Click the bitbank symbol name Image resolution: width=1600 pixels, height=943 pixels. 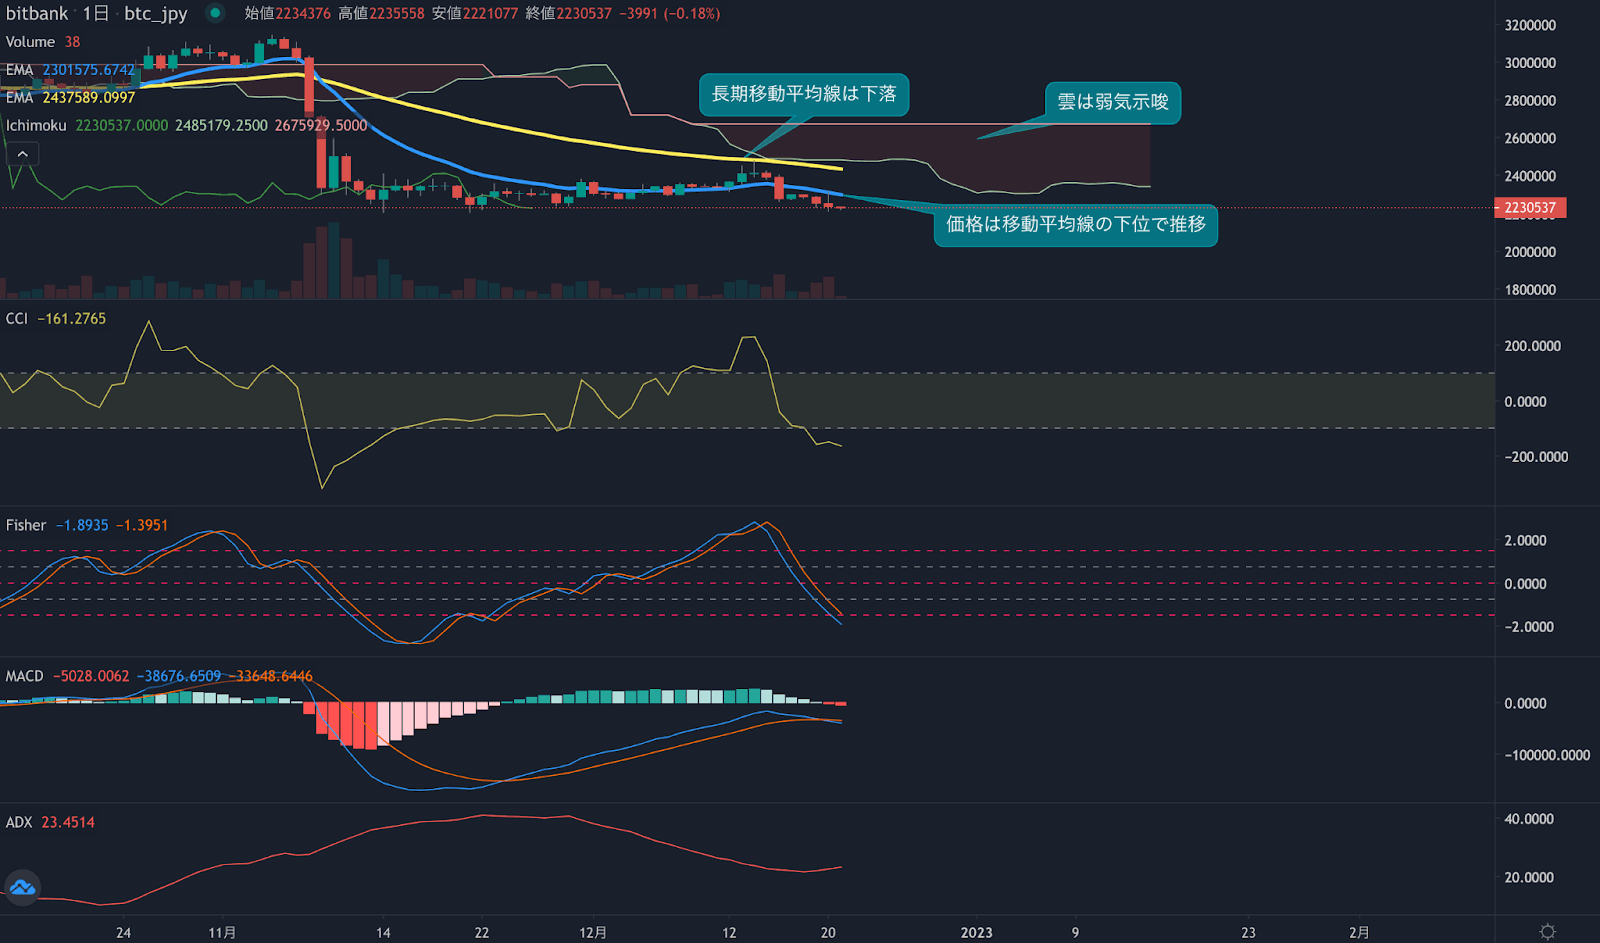(35, 14)
